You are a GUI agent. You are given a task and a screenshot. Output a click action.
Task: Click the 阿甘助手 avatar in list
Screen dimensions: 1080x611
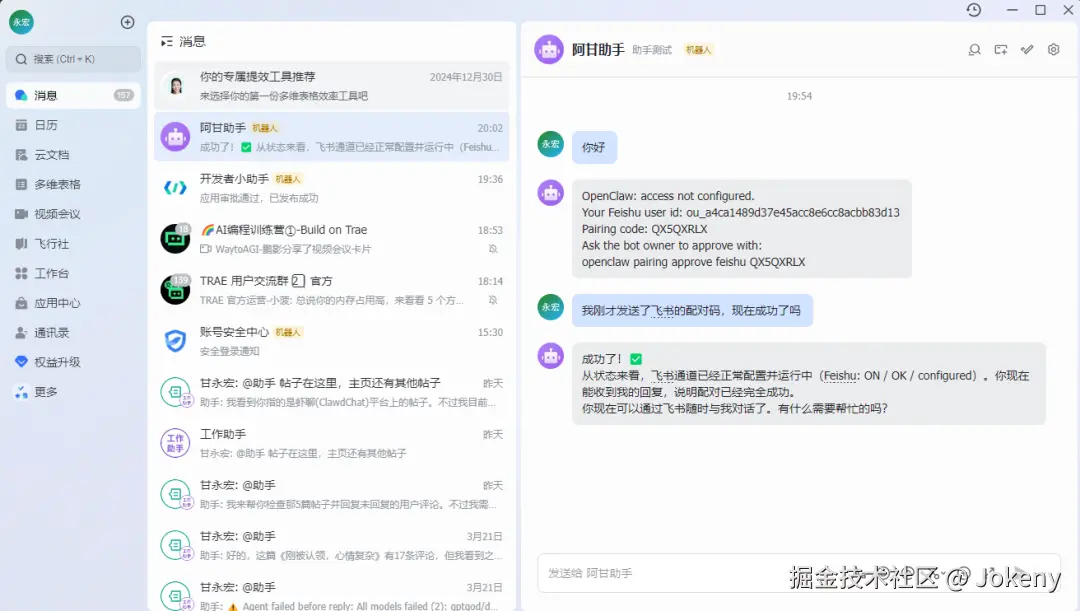[x=175, y=137]
